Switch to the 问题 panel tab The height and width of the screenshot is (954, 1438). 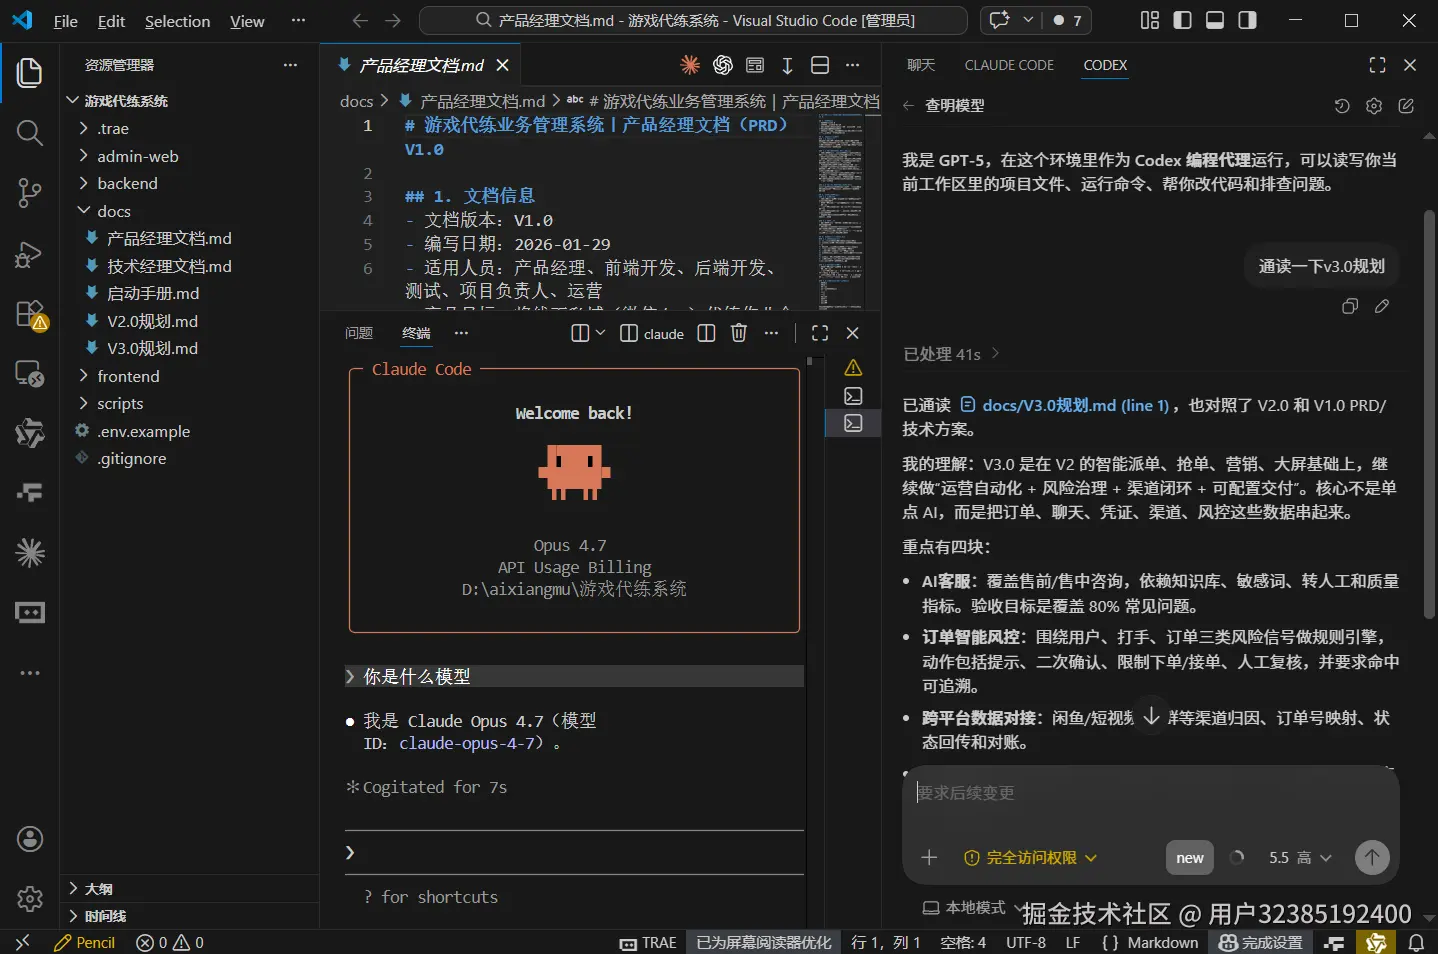(359, 333)
